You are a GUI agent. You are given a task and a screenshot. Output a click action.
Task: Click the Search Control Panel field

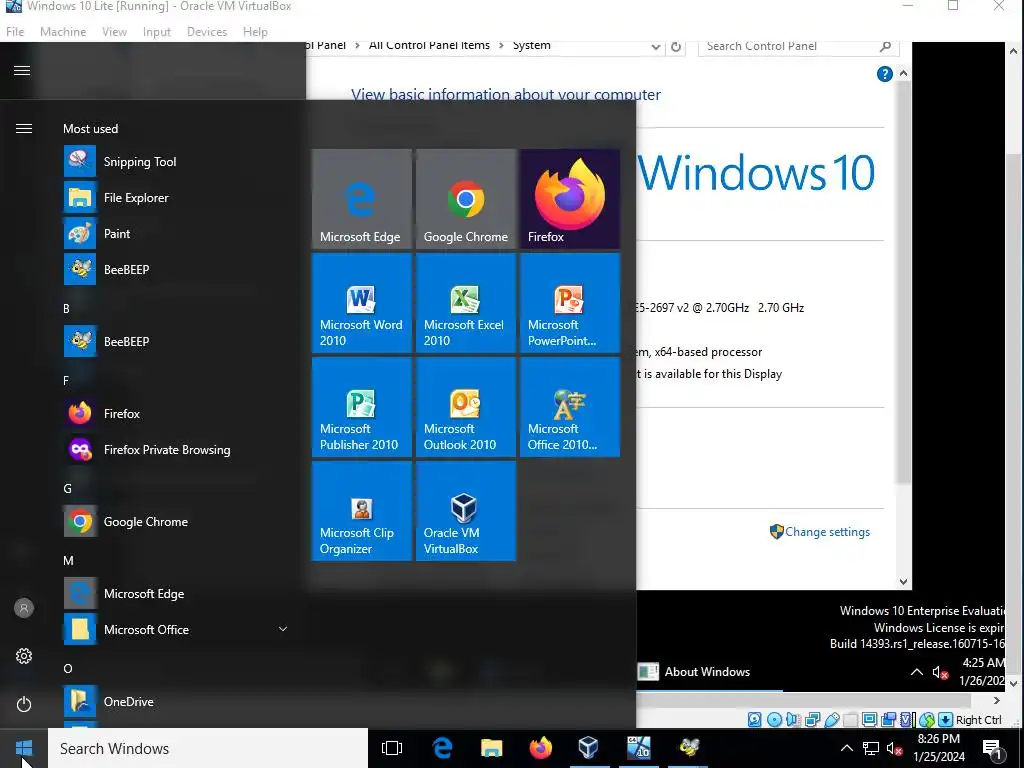pos(798,46)
